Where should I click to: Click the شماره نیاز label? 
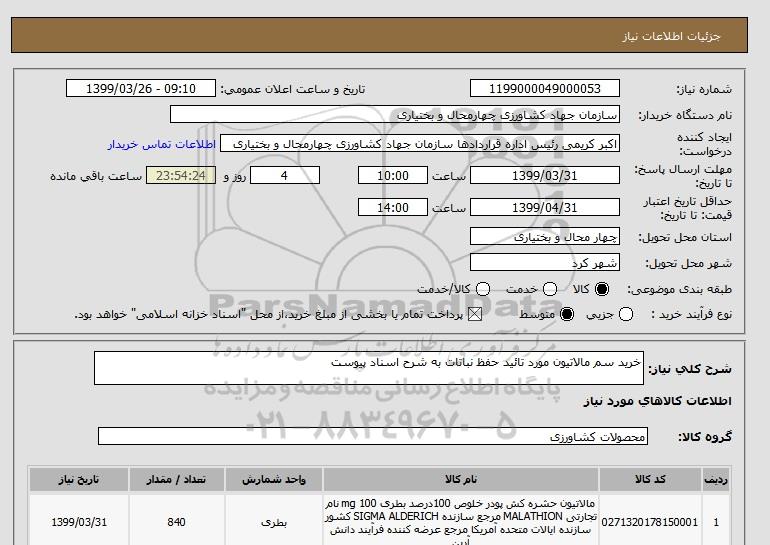[x=704, y=89]
